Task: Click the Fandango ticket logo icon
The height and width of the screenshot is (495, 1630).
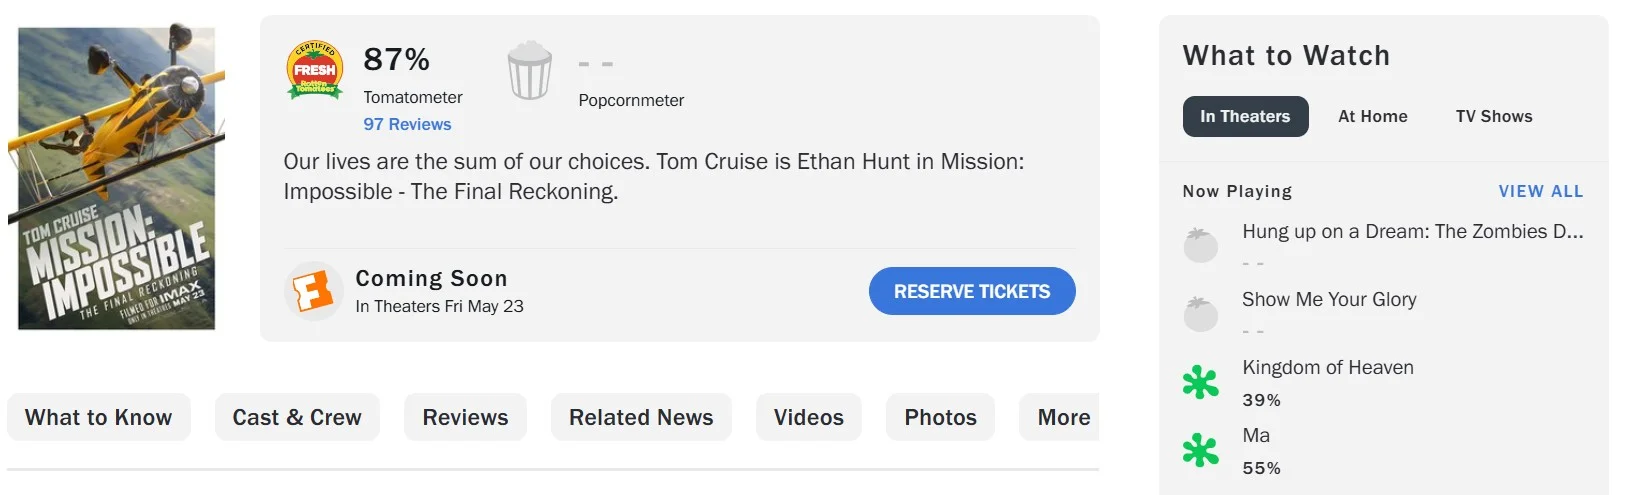Action: point(313,291)
